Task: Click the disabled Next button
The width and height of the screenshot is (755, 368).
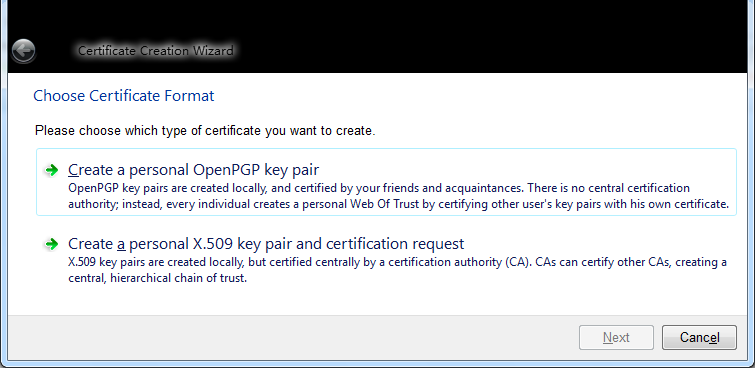Action: tap(616, 338)
